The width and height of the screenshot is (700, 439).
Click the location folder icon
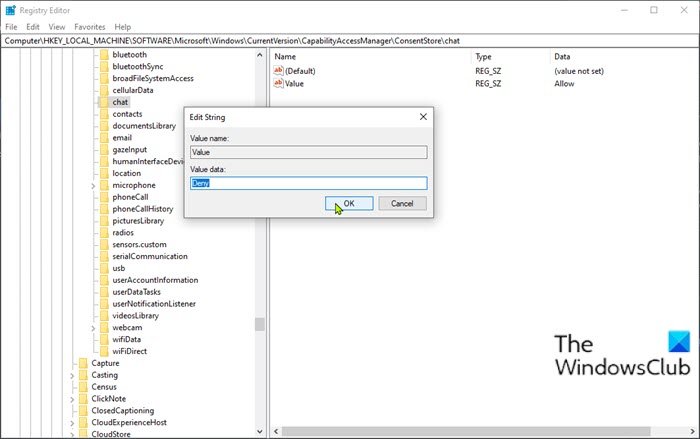pos(104,173)
